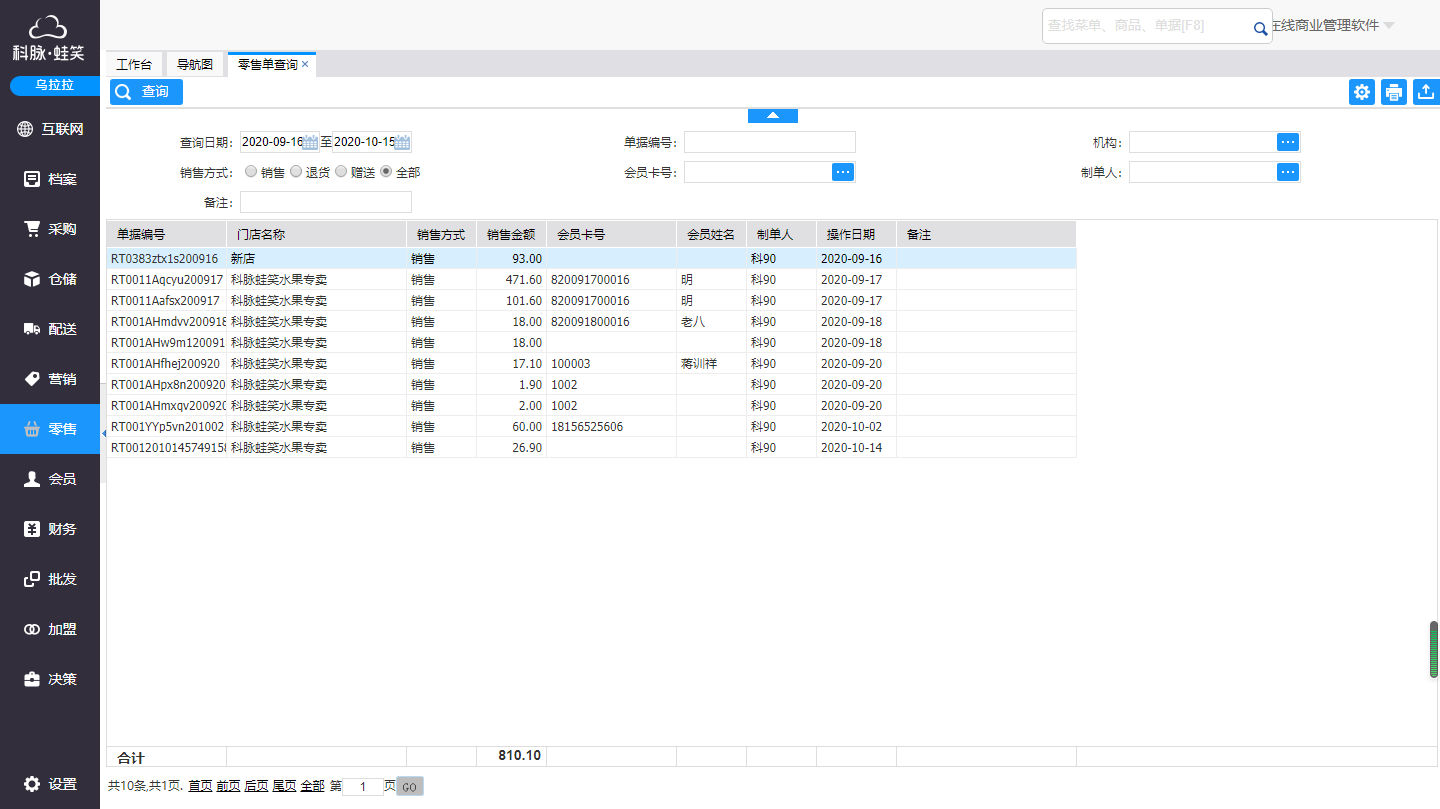Open the start date calendar picker
The height and width of the screenshot is (809, 1440).
(310, 142)
